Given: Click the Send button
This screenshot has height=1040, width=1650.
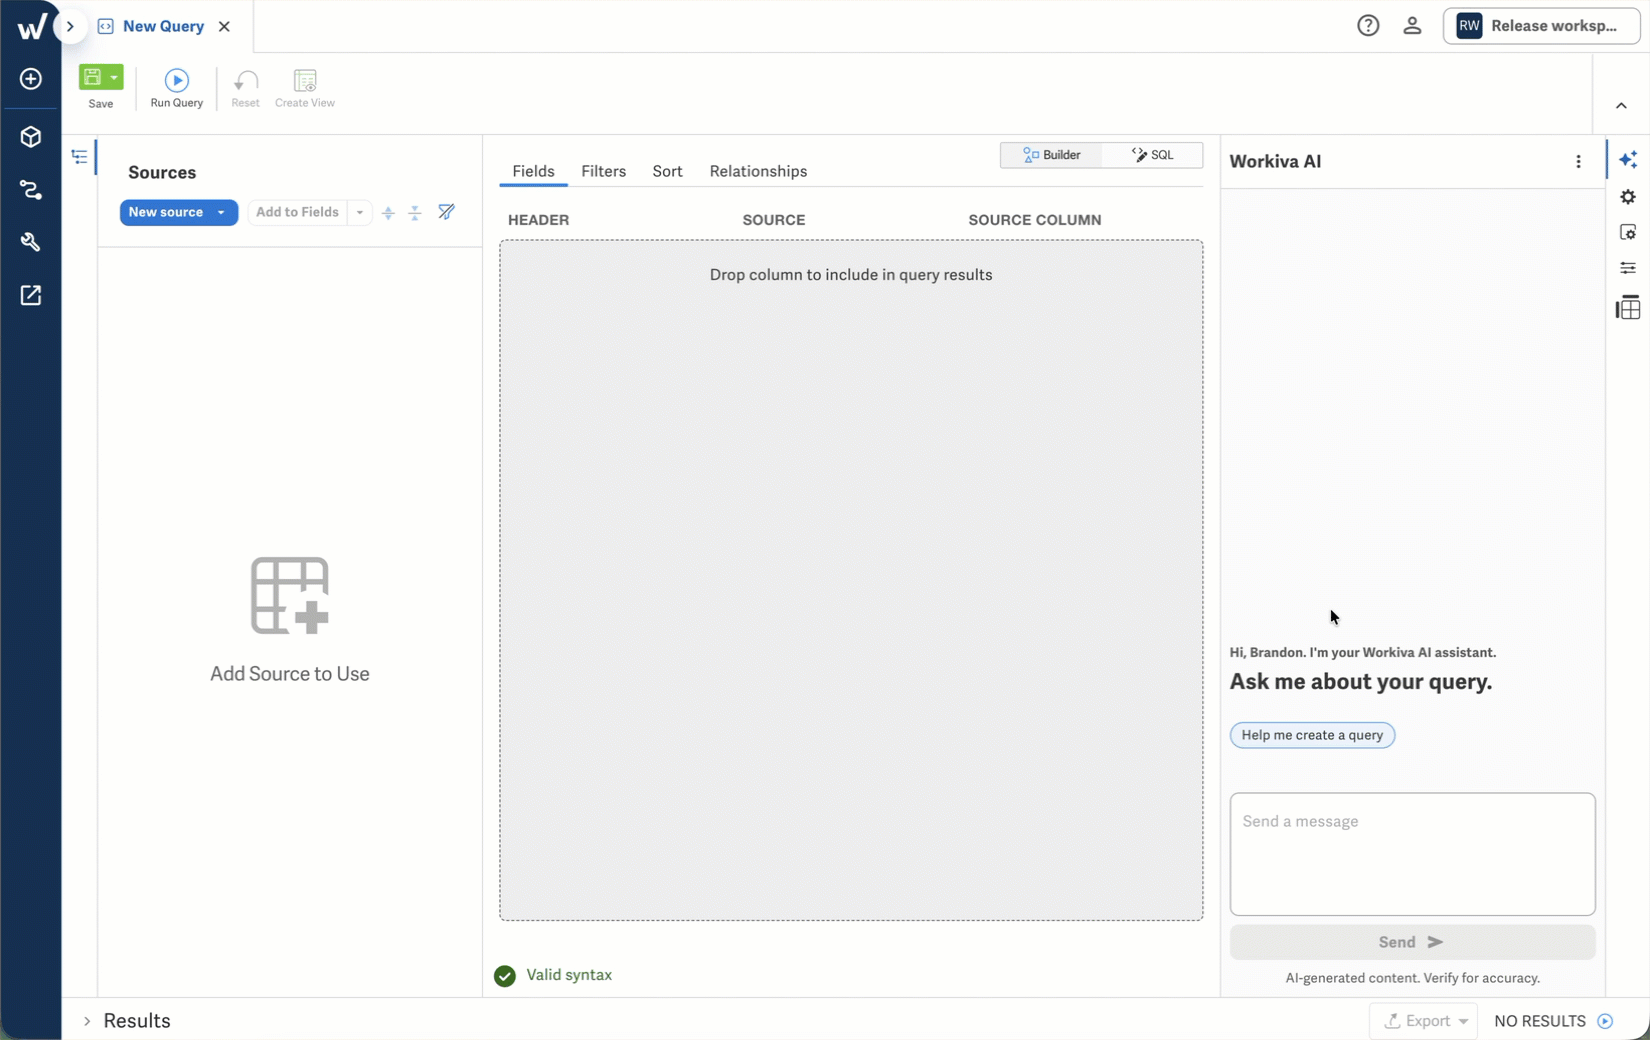Looking at the screenshot, I should (x=1412, y=942).
